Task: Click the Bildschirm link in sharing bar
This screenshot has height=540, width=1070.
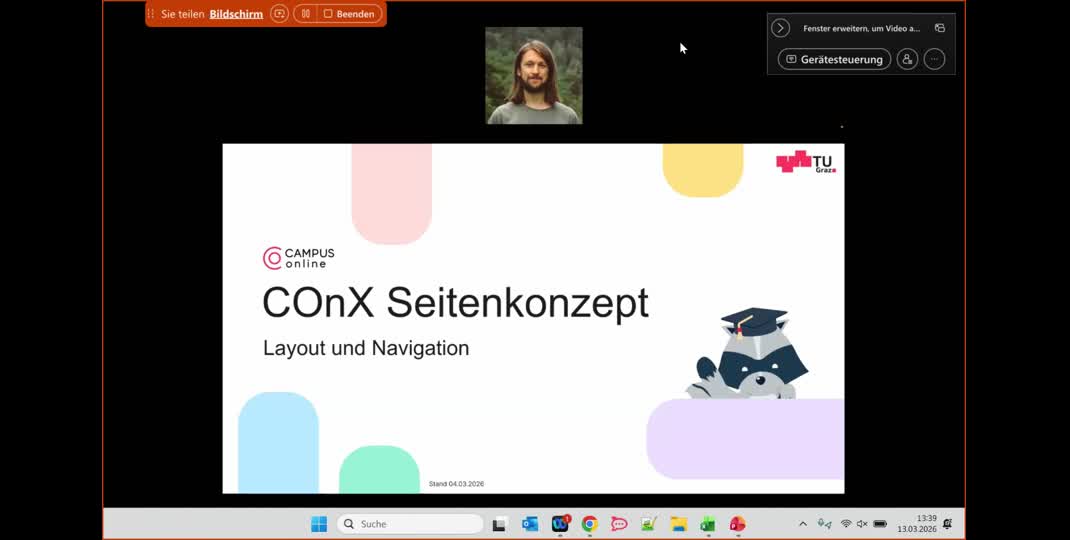Action: (x=236, y=14)
